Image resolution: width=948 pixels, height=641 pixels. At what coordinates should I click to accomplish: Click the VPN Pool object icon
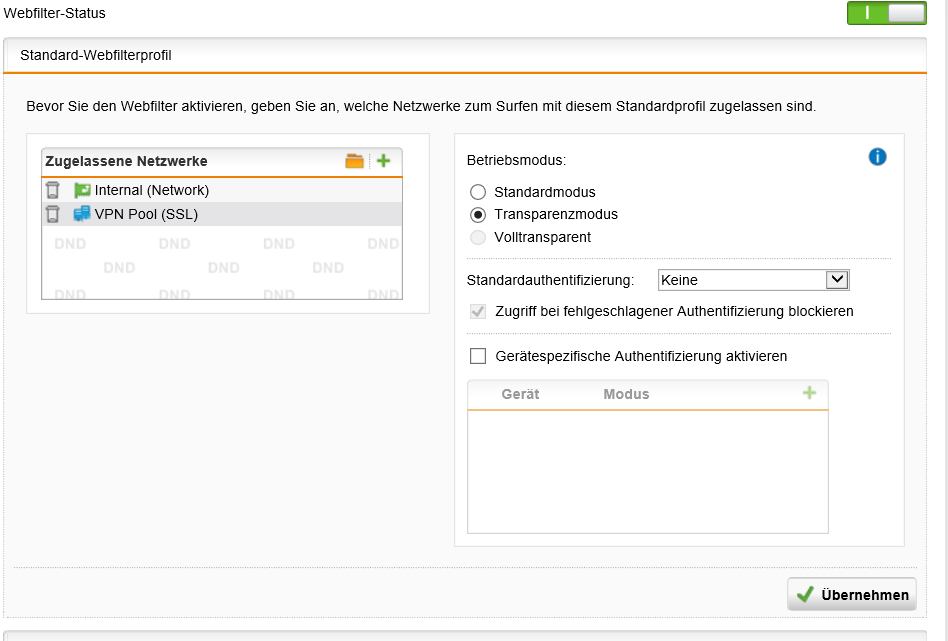(x=82, y=214)
